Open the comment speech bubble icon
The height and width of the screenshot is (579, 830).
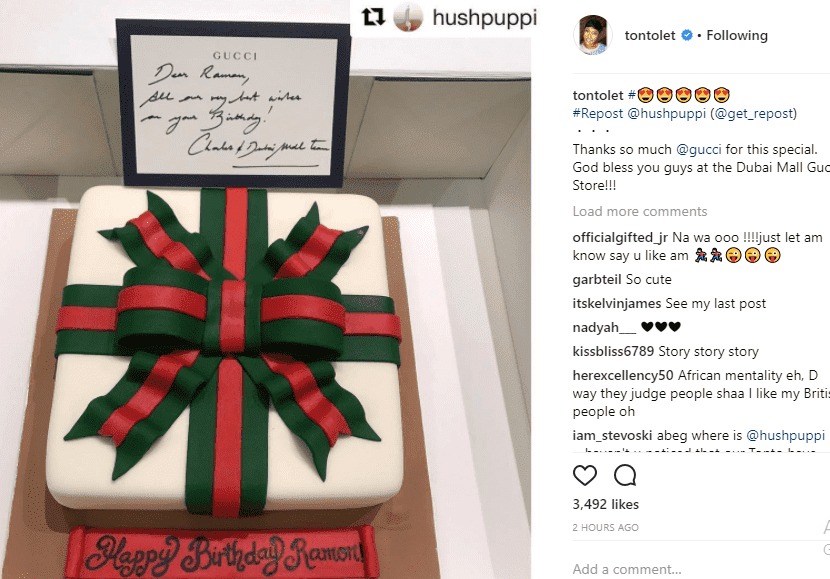point(625,475)
